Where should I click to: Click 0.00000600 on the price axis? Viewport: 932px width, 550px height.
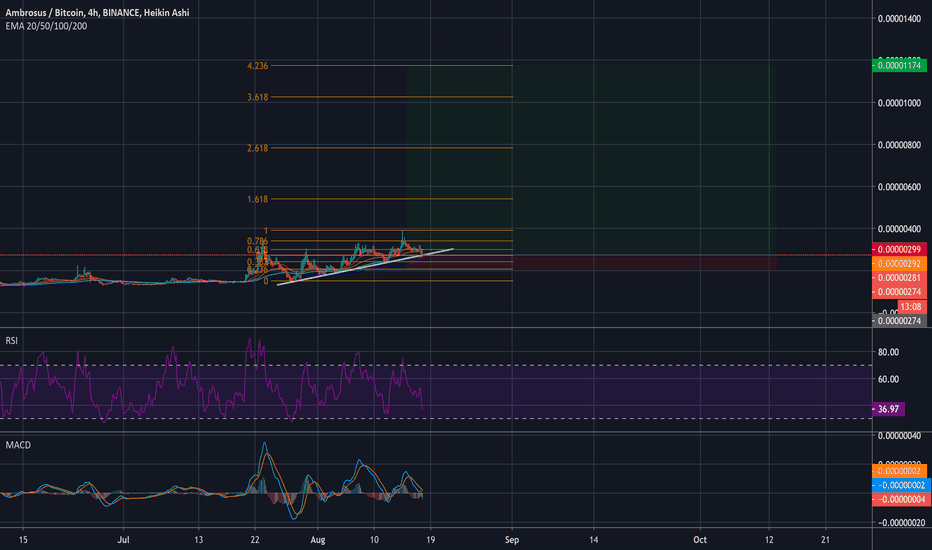pyautogui.click(x=899, y=187)
